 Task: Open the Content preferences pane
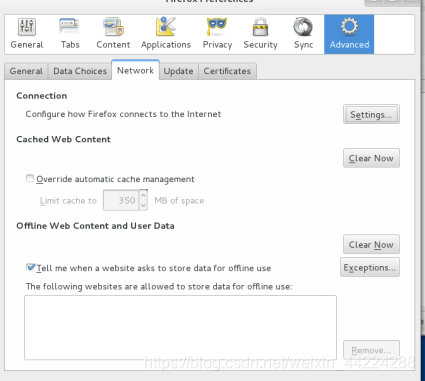[x=113, y=34]
